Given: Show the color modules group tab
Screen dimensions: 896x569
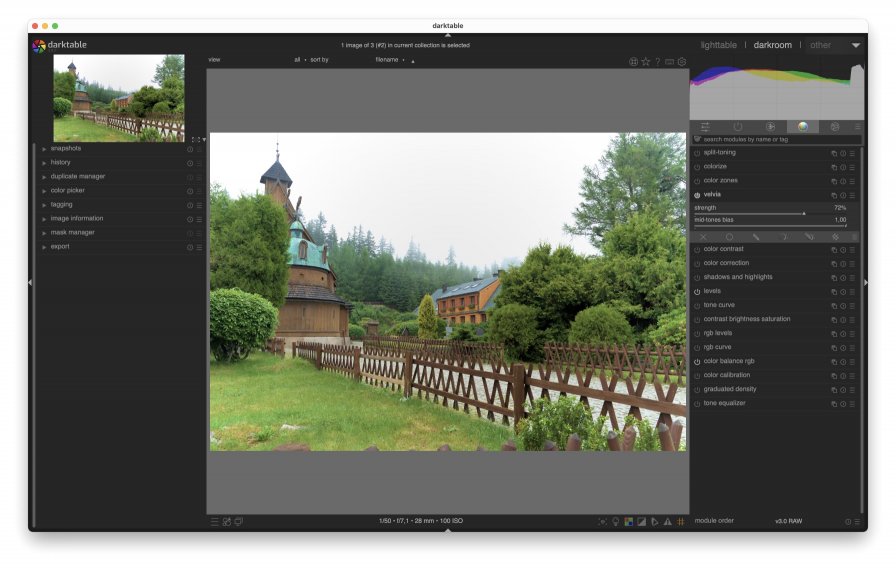Looking at the screenshot, I should point(801,127).
